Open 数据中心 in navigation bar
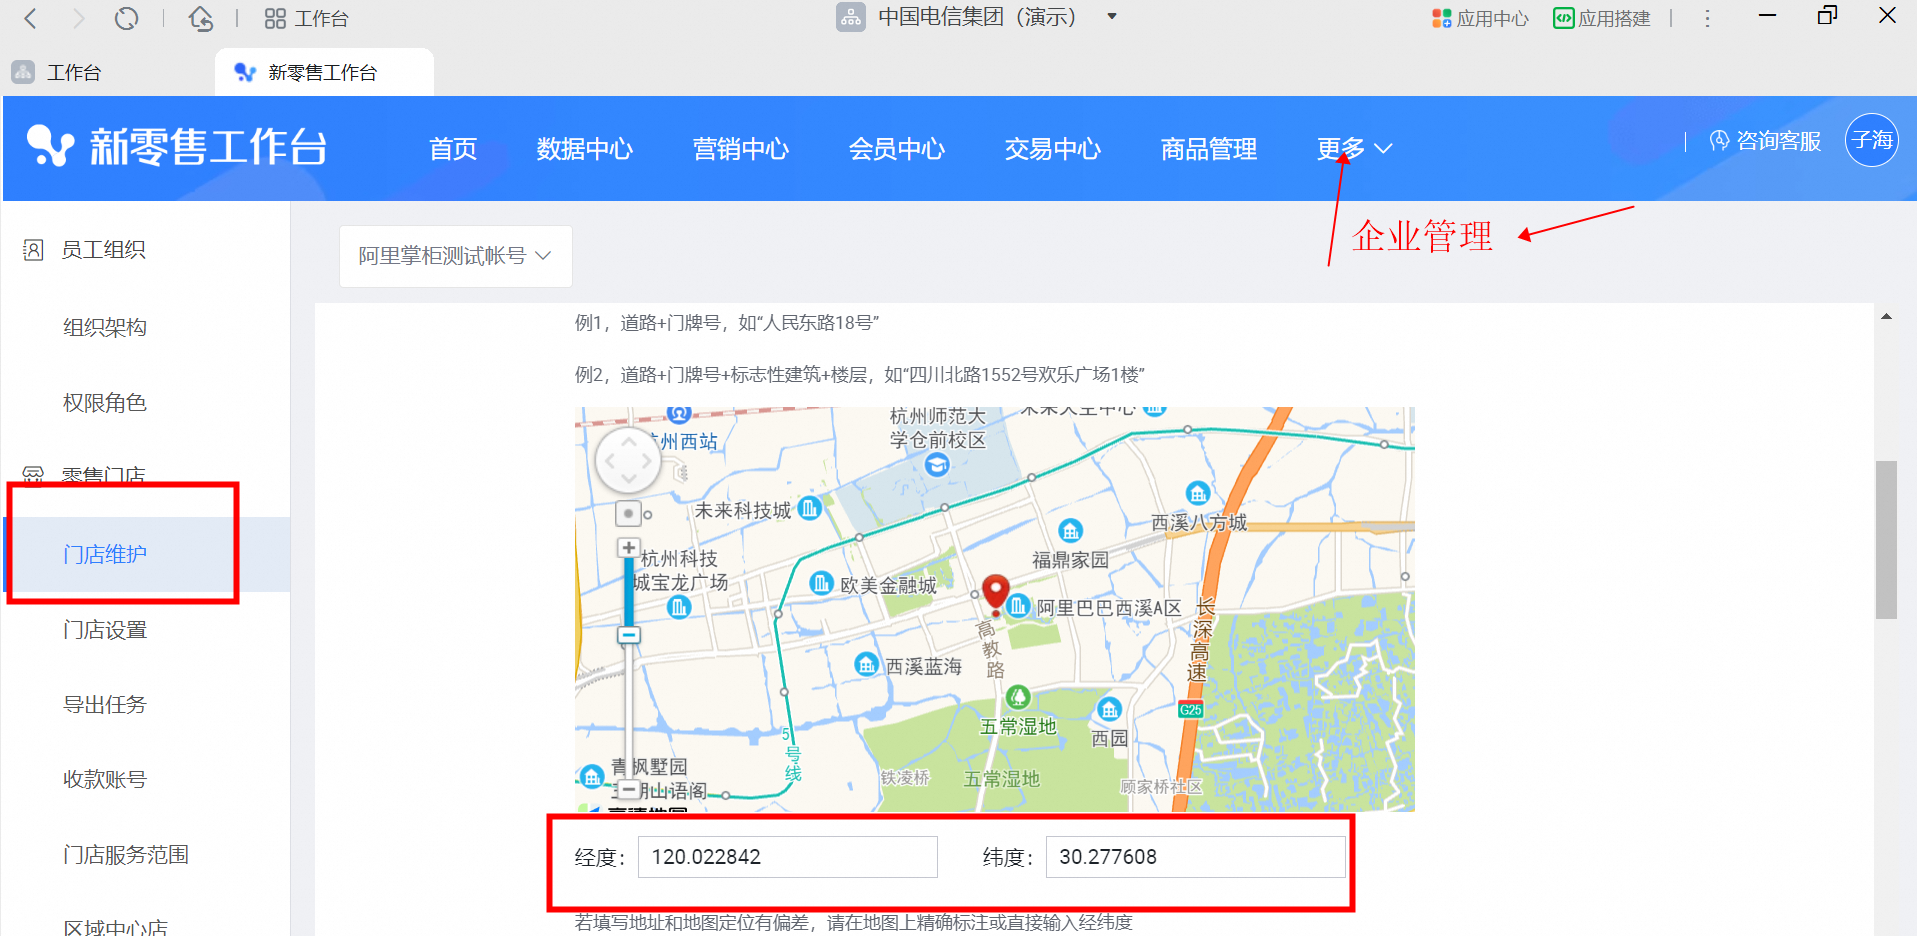 [584, 149]
